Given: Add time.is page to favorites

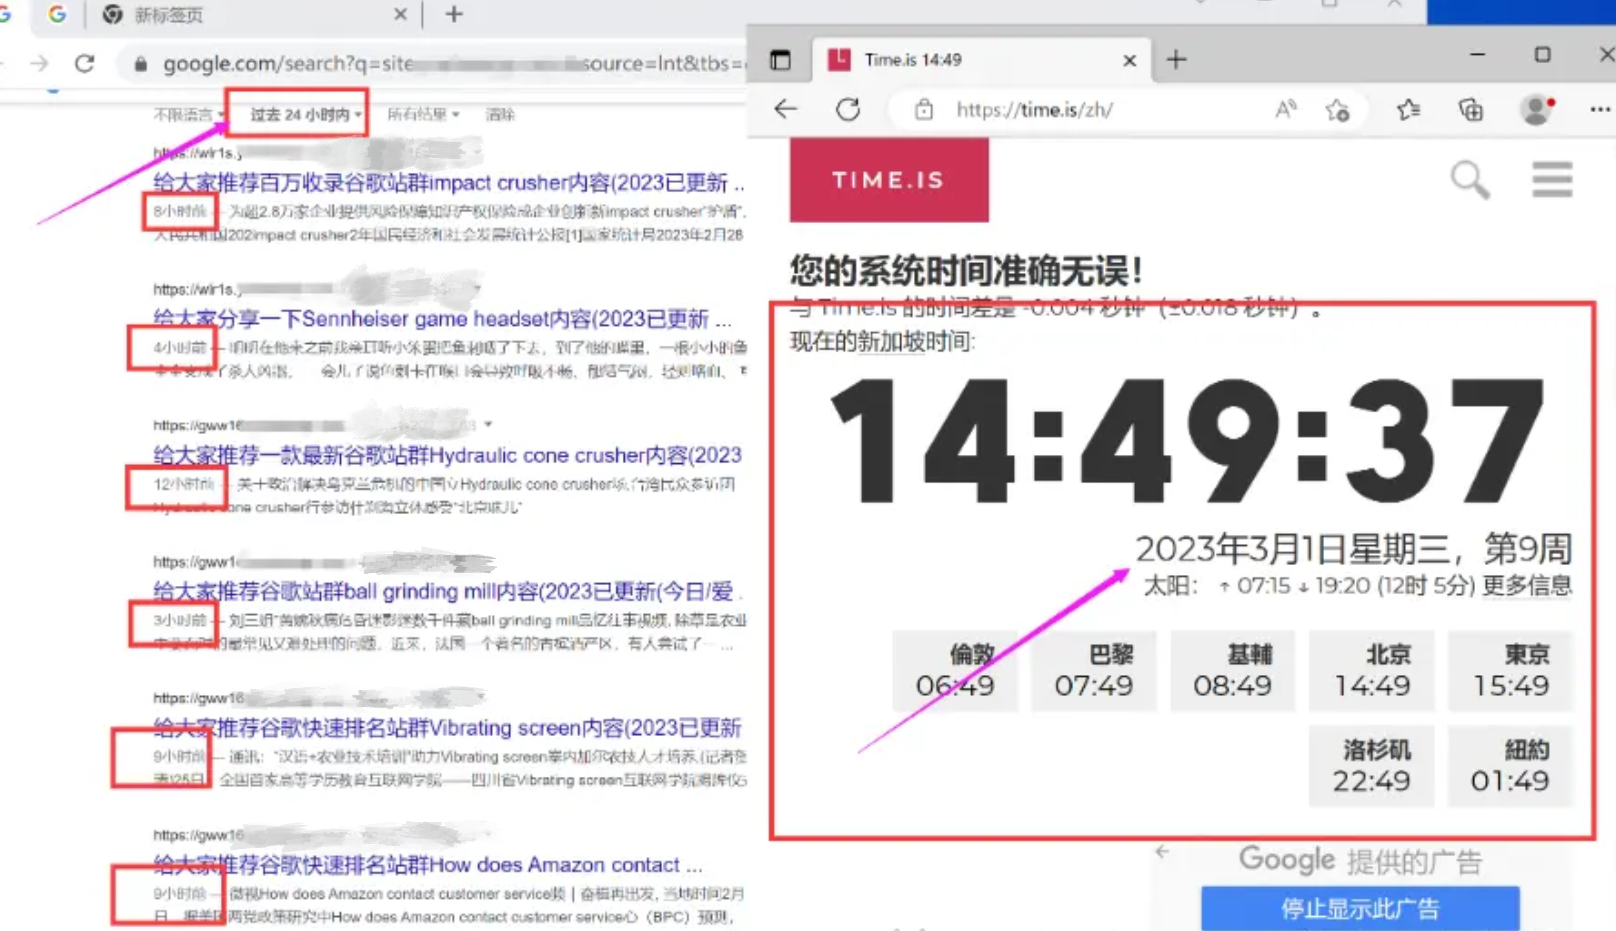Looking at the screenshot, I should pos(1337,110).
